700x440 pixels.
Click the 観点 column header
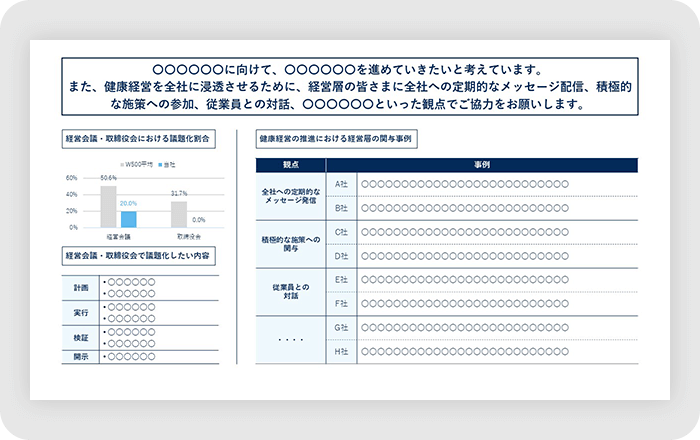click(x=291, y=165)
